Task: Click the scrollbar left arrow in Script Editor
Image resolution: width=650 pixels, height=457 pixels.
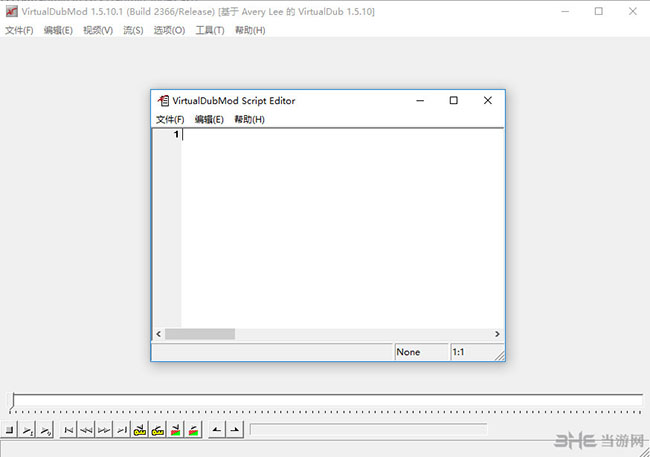Action: [159, 334]
